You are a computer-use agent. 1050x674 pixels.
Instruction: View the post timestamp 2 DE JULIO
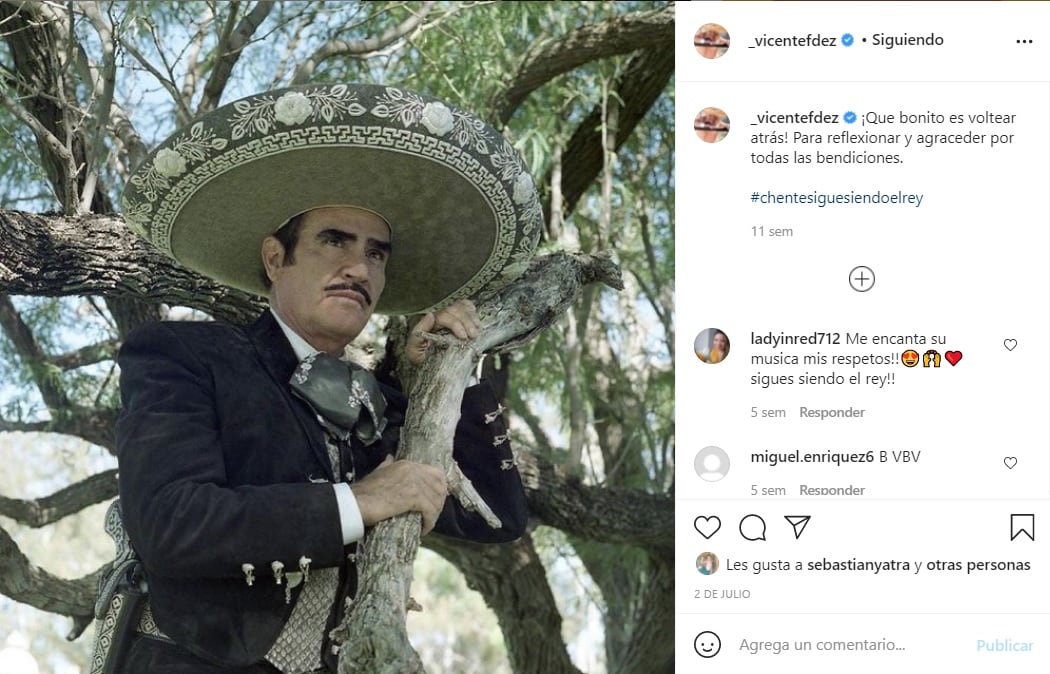point(723,594)
